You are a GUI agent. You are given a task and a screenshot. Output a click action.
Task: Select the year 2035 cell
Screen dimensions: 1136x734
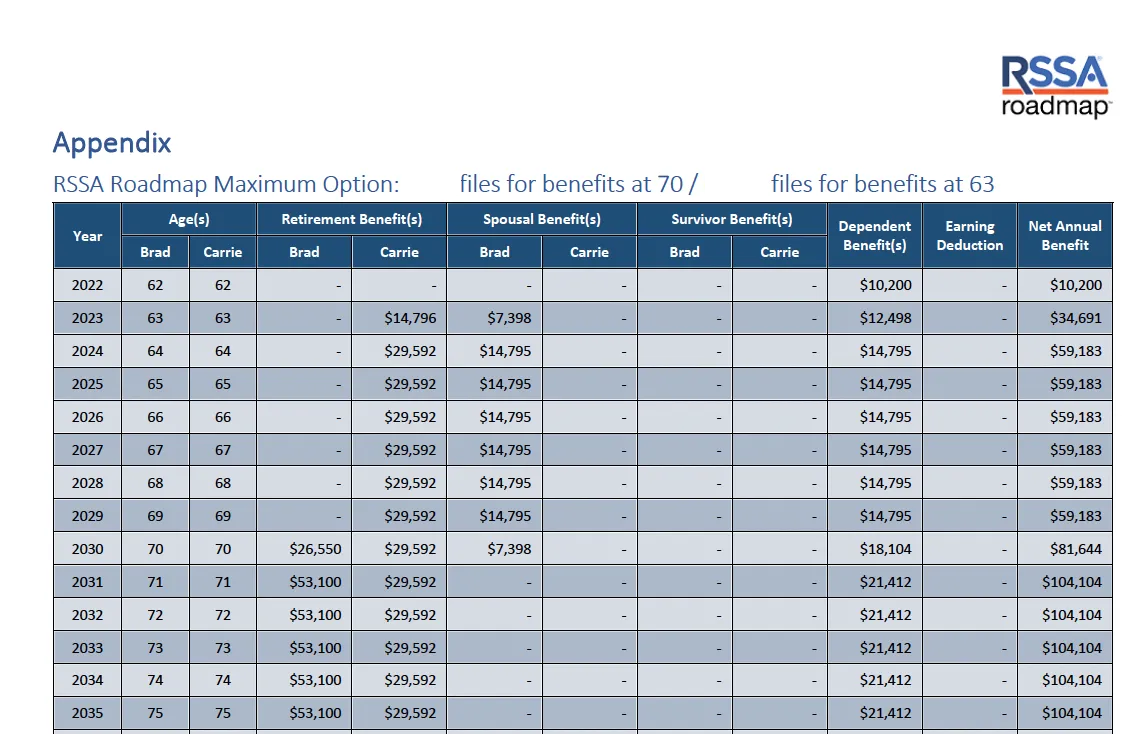click(87, 713)
